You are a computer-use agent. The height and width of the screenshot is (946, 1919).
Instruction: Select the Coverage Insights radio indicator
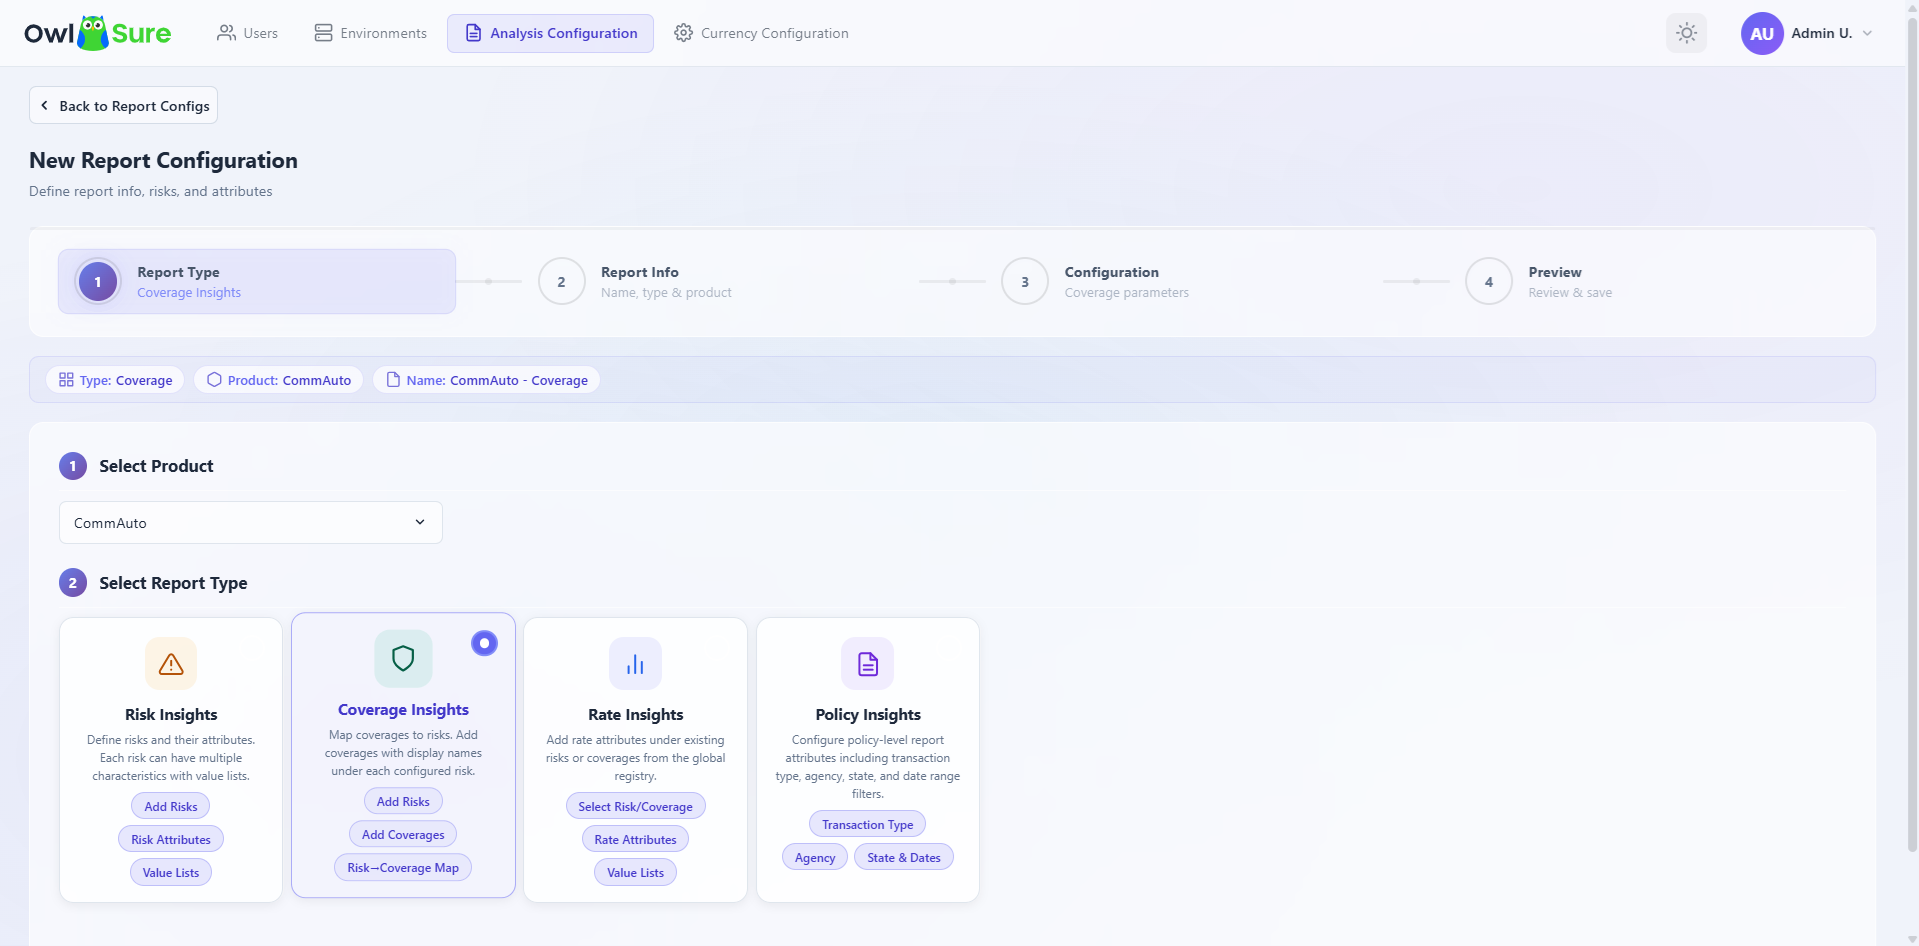[x=484, y=643]
